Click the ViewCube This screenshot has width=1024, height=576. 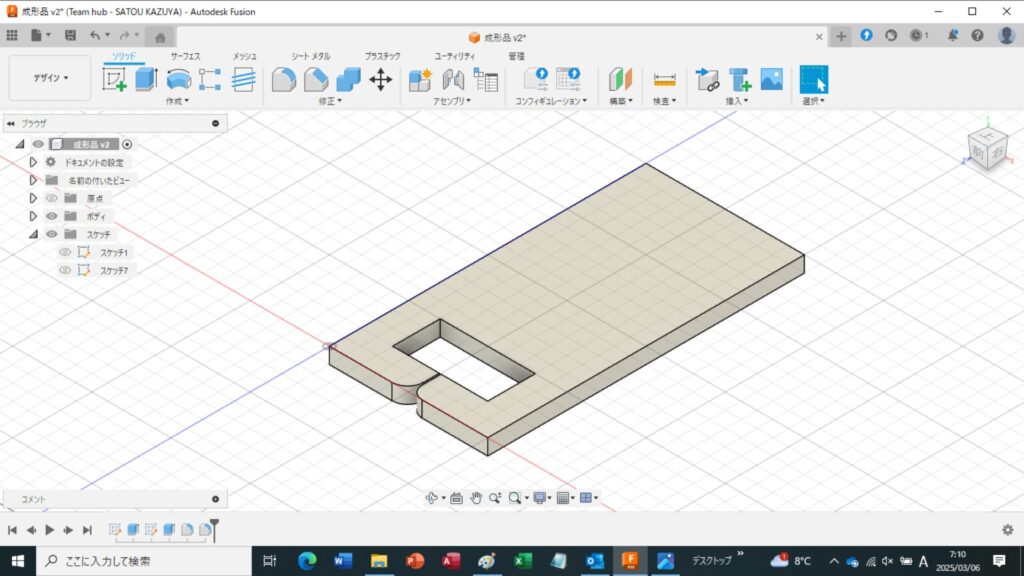click(x=987, y=150)
